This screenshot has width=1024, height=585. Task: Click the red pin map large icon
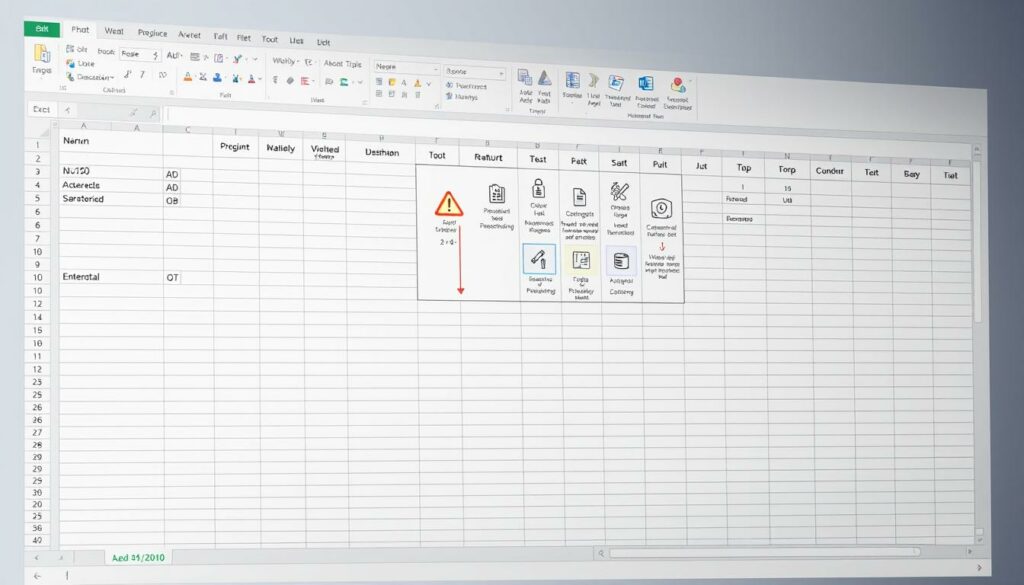[678, 85]
